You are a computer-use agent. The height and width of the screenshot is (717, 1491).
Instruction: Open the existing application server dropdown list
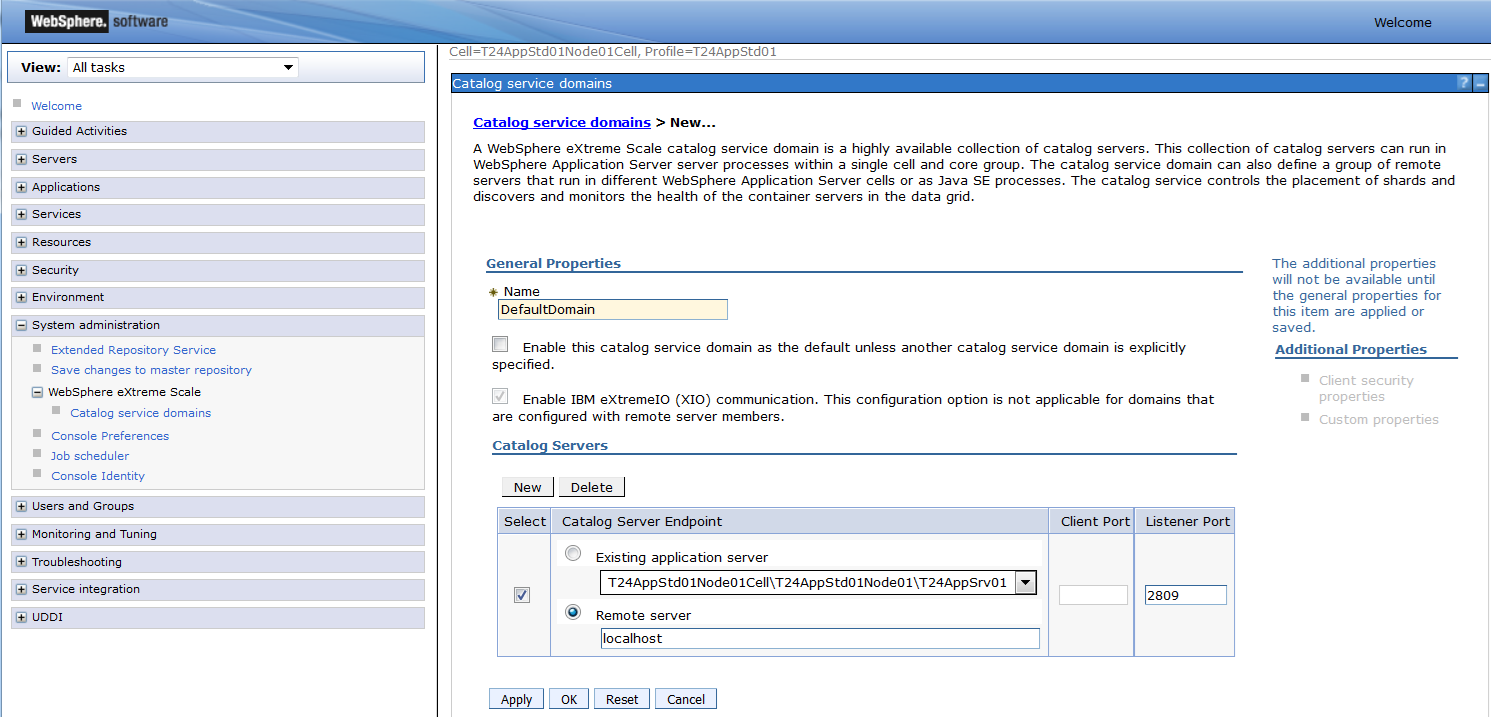pyautogui.click(x=1025, y=583)
